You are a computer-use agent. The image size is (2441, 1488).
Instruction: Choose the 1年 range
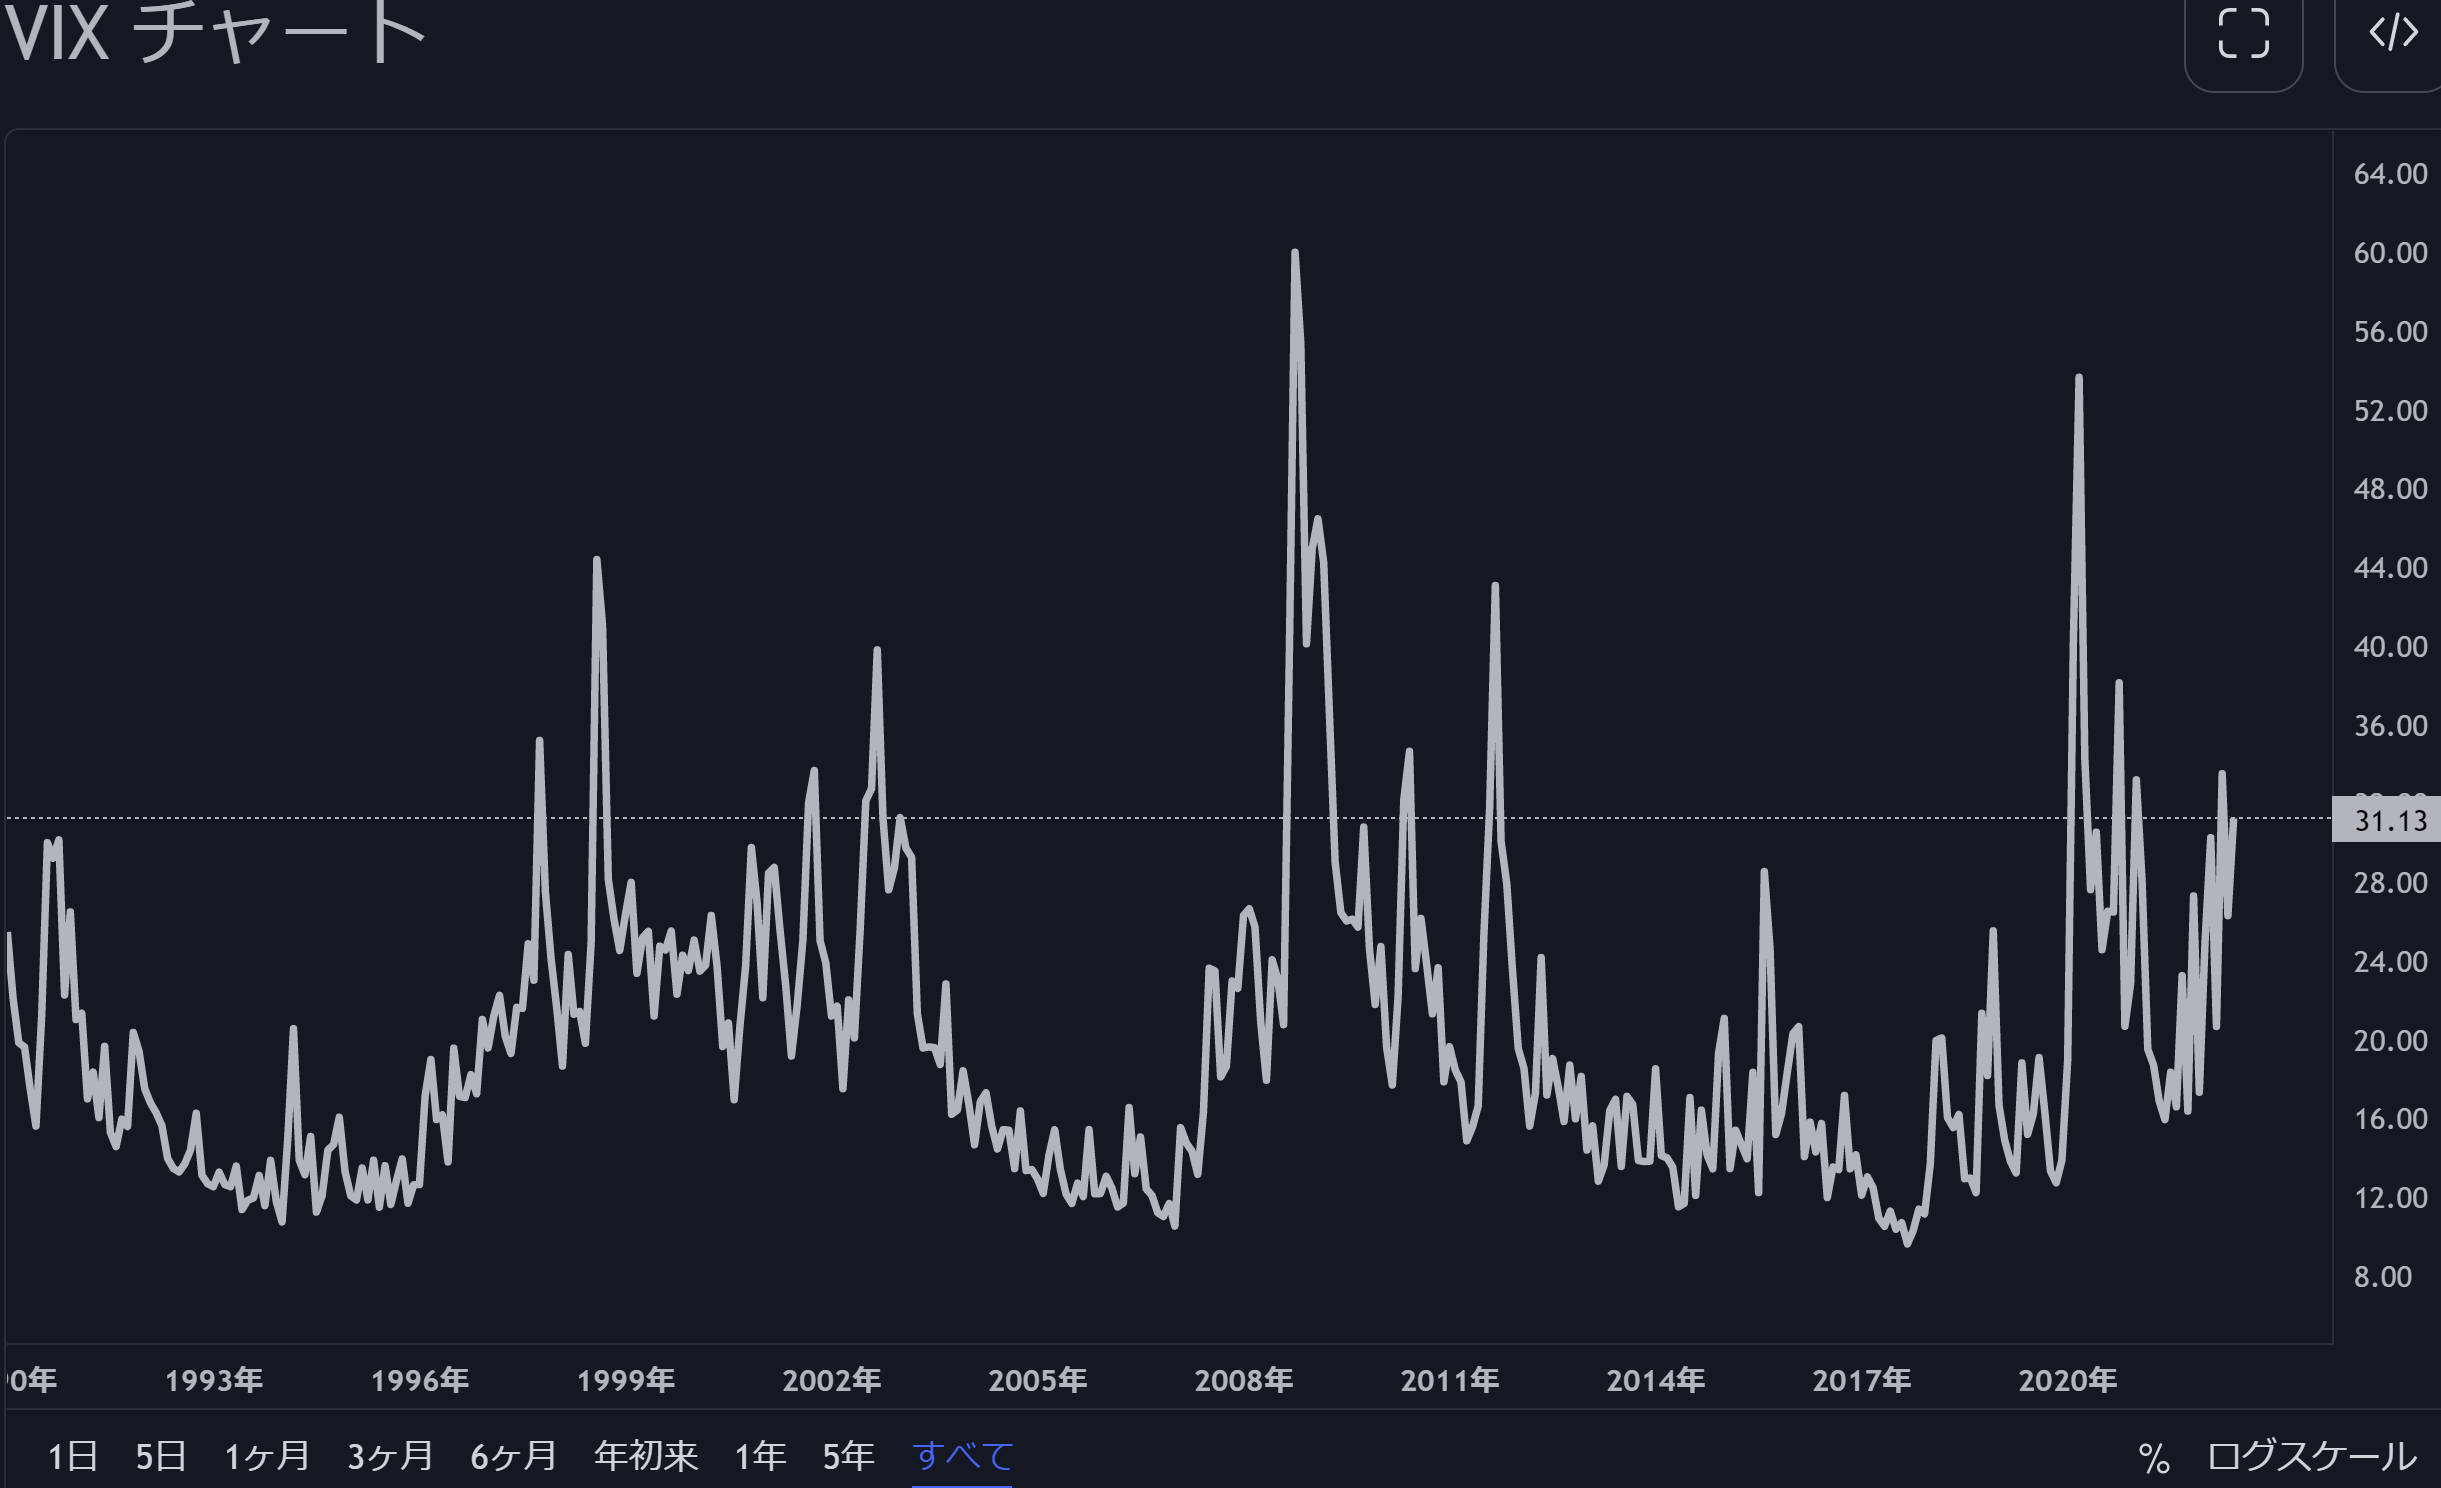click(x=760, y=1456)
